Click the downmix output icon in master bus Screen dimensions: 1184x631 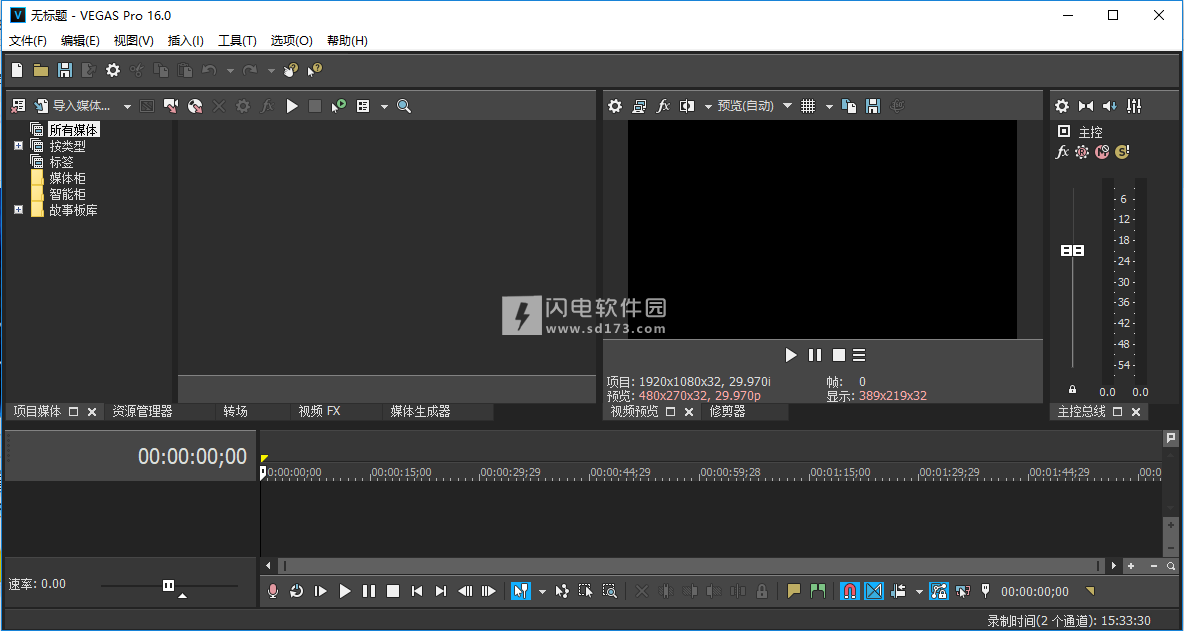tap(1086, 106)
